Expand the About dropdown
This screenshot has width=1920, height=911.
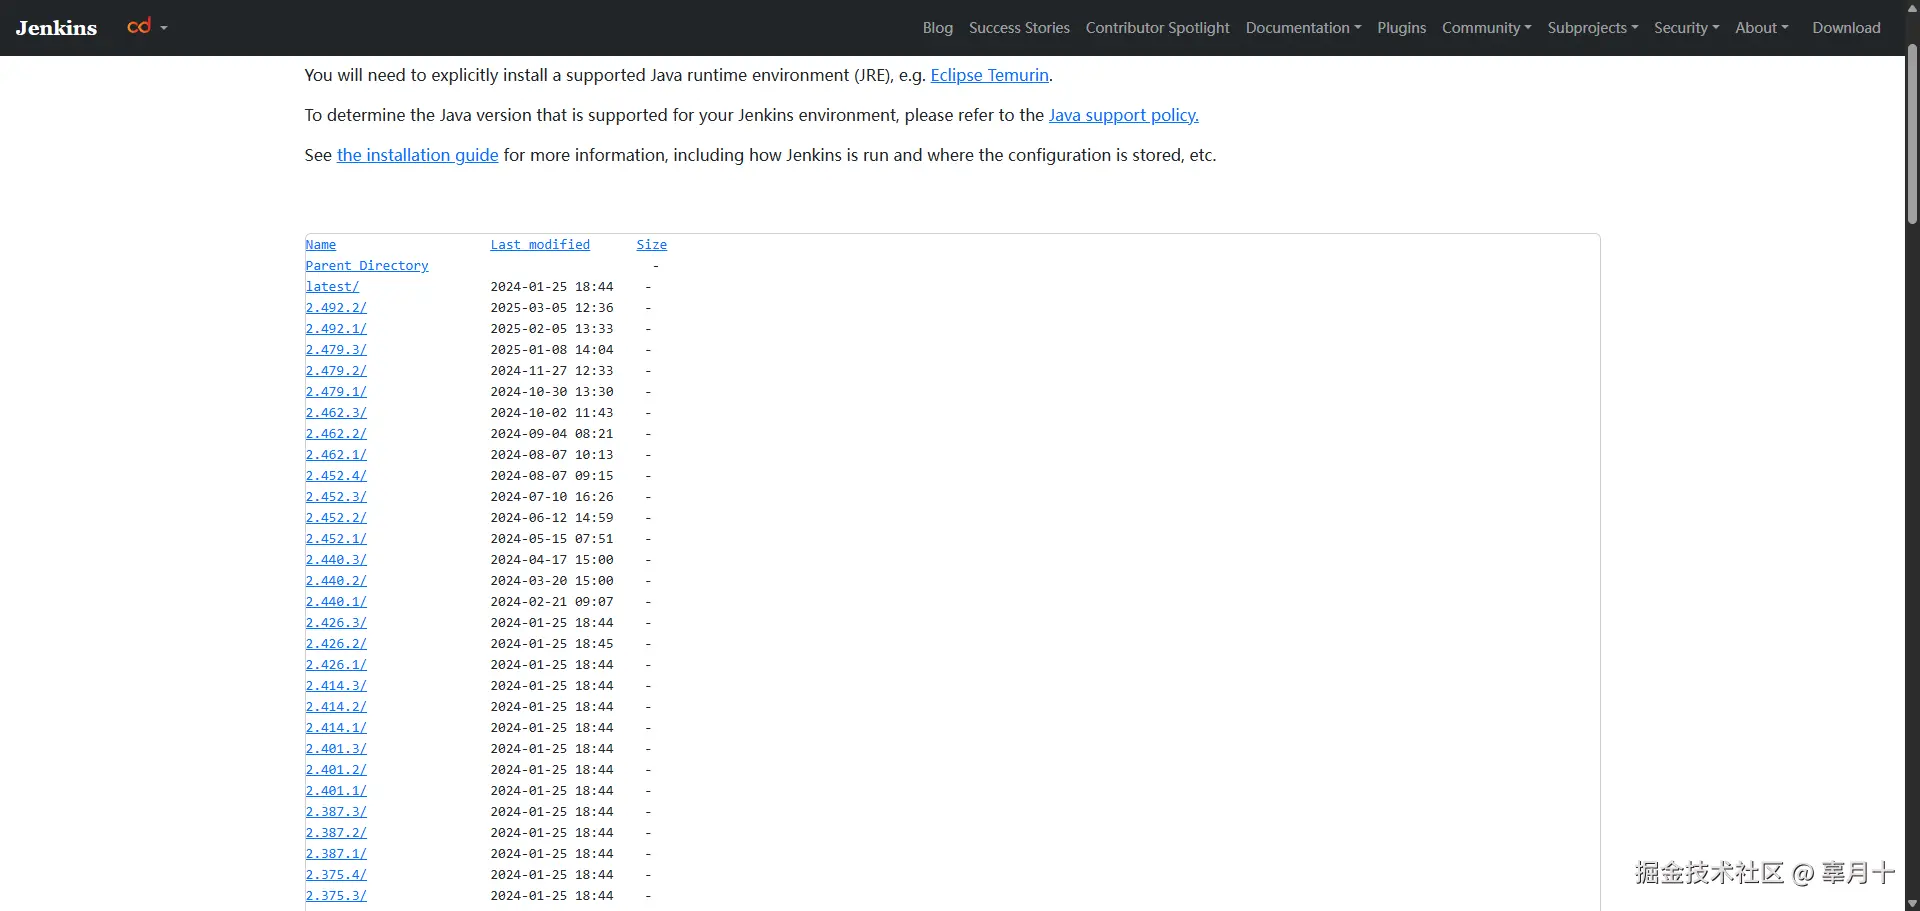tap(1761, 28)
